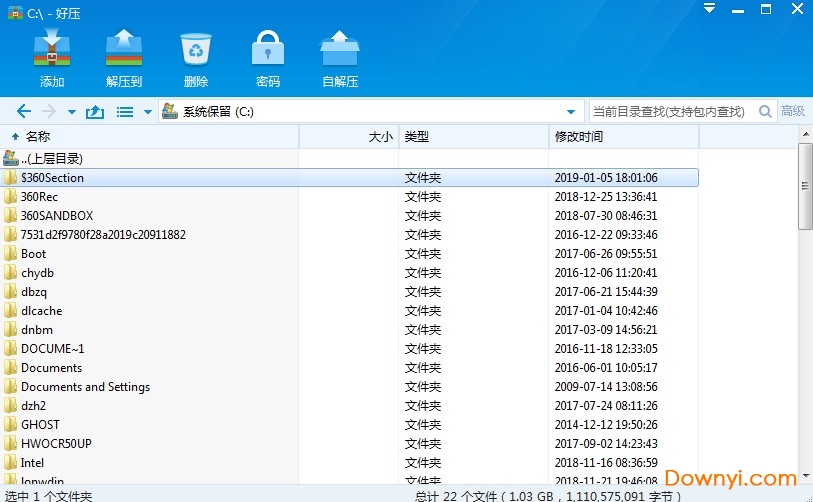Click the scrollbar up arrow
Viewport: 813px width, 502px height.
[805, 134]
